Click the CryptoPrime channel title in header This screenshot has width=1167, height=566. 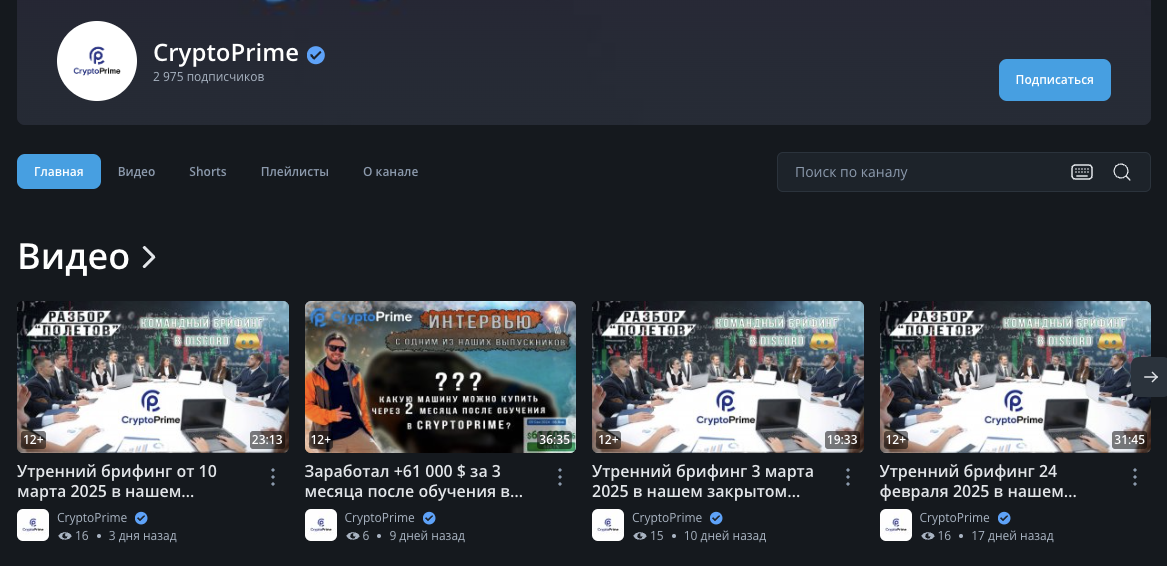click(x=226, y=53)
